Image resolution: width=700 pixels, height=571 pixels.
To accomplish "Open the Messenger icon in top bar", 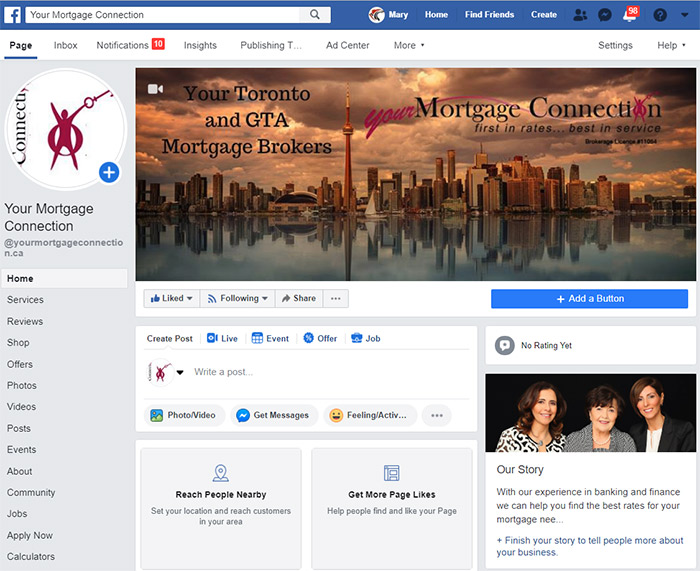I will coord(604,15).
